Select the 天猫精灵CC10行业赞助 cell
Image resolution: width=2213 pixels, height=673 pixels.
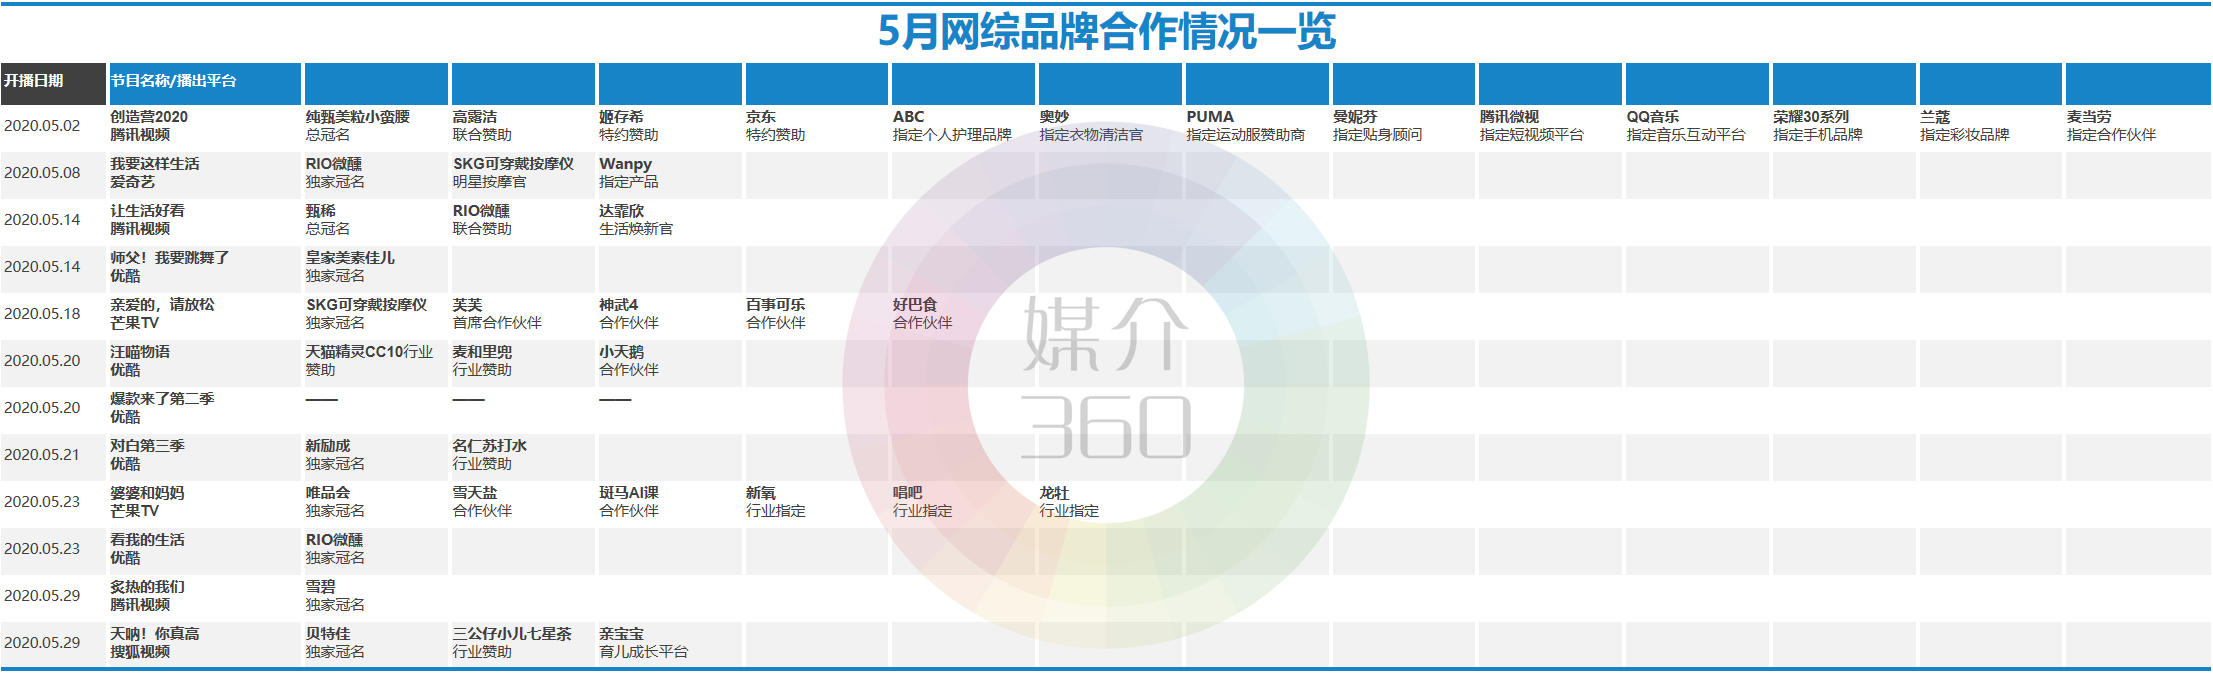click(x=376, y=361)
